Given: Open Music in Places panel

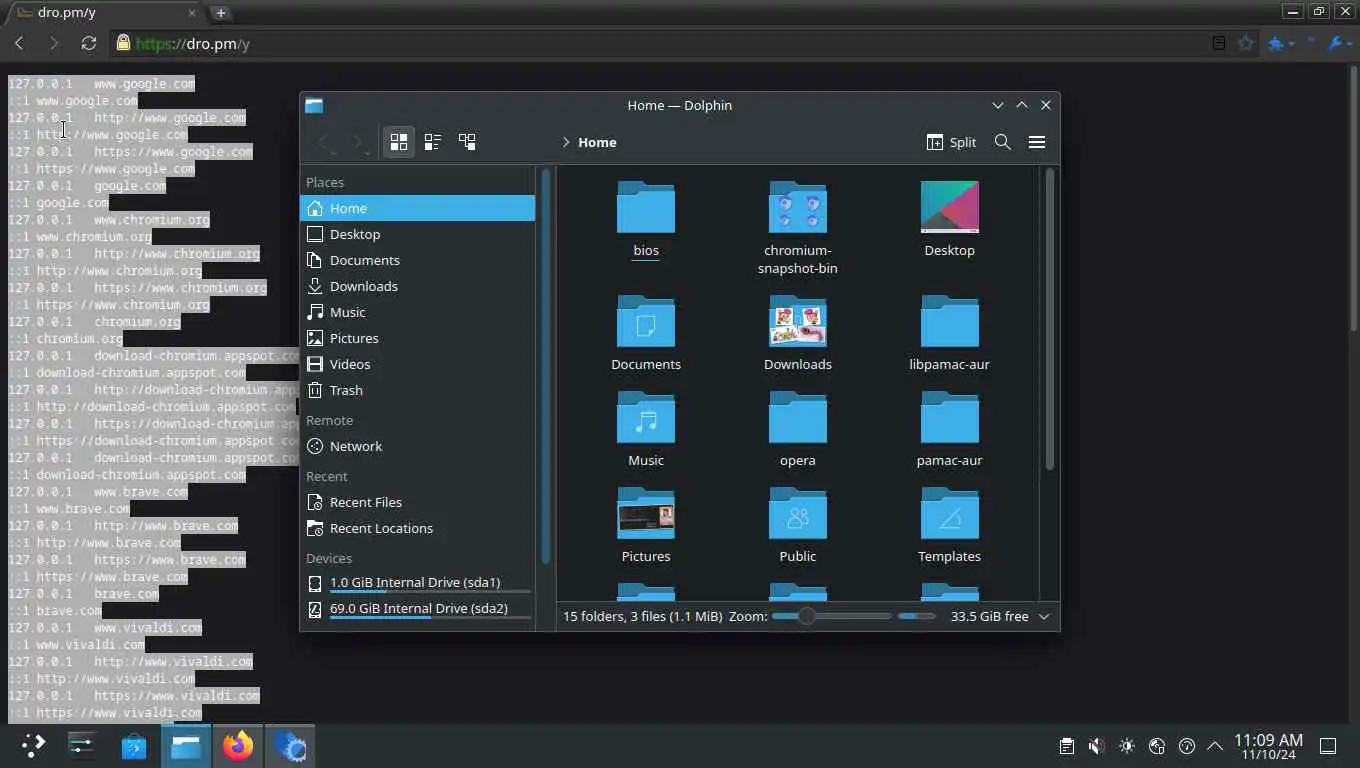Looking at the screenshot, I should pyautogui.click(x=418, y=312).
